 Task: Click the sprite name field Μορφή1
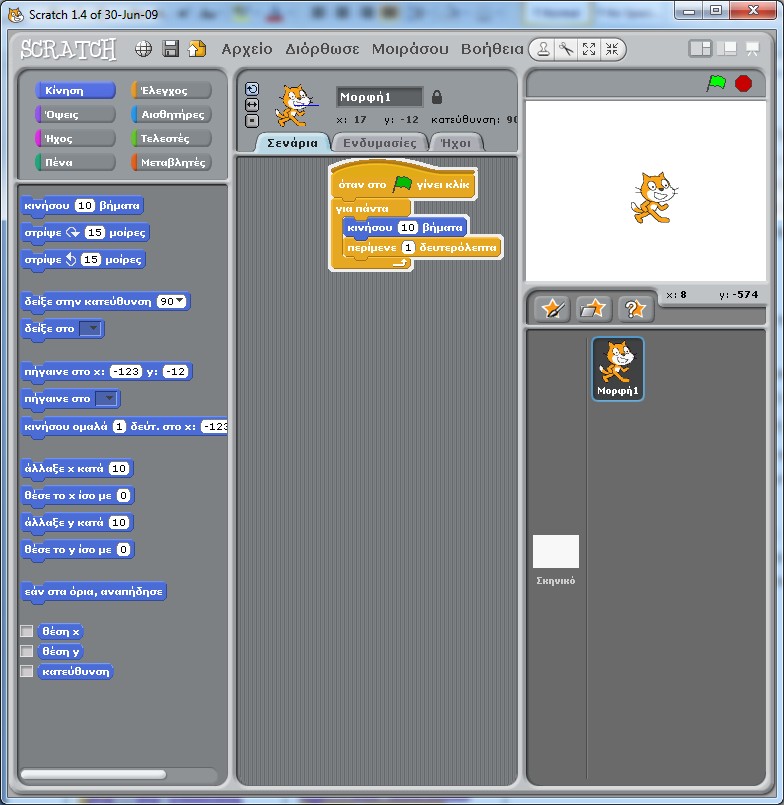(380, 97)
